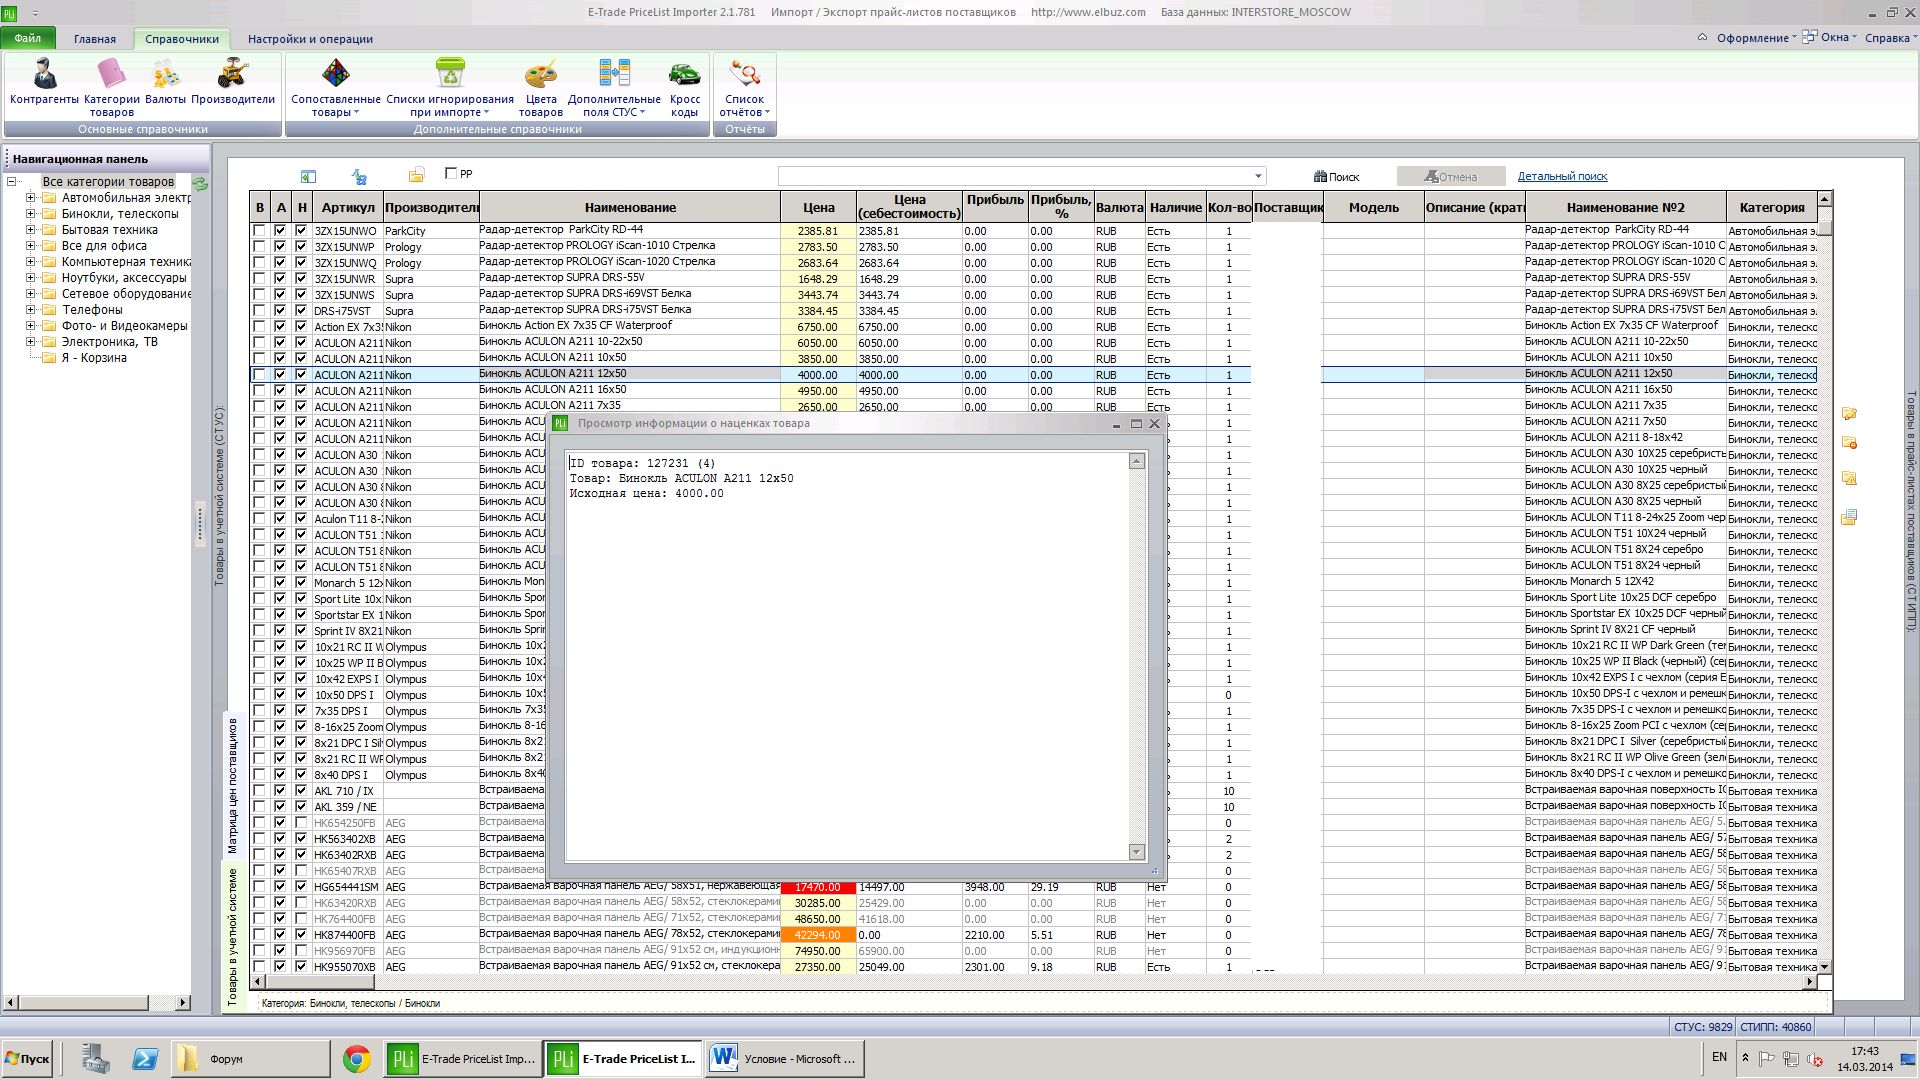Check column В for DRS-i75VST row
The height and width of the screenshot is (1080, 1920).
[x=259, y=311]
